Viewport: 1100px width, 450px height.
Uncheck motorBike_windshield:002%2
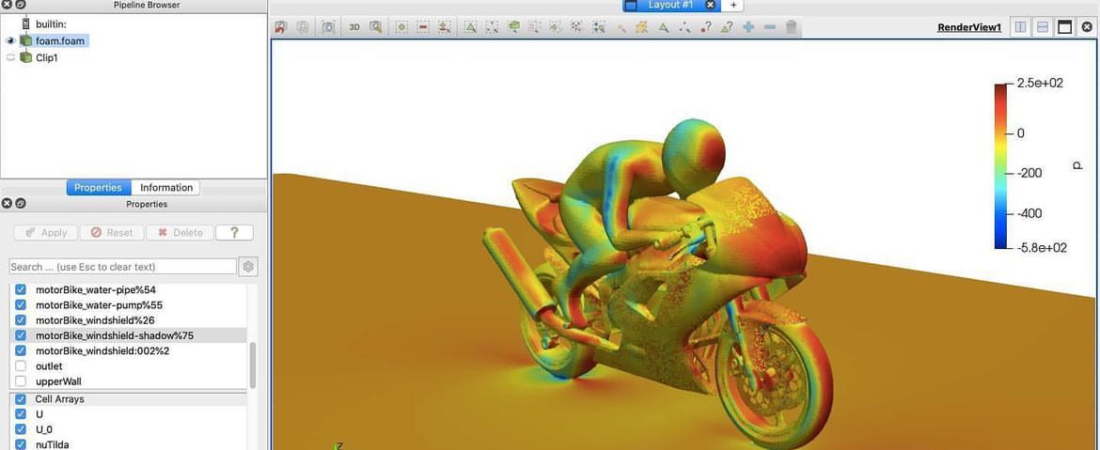(20, 350)
